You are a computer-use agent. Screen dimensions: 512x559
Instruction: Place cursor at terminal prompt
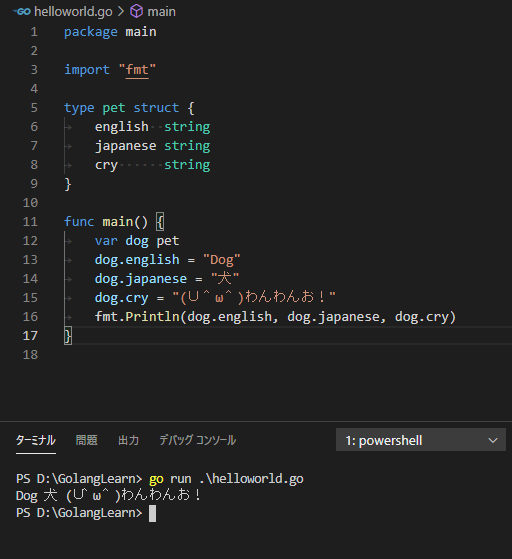click(x=152, y=513)
